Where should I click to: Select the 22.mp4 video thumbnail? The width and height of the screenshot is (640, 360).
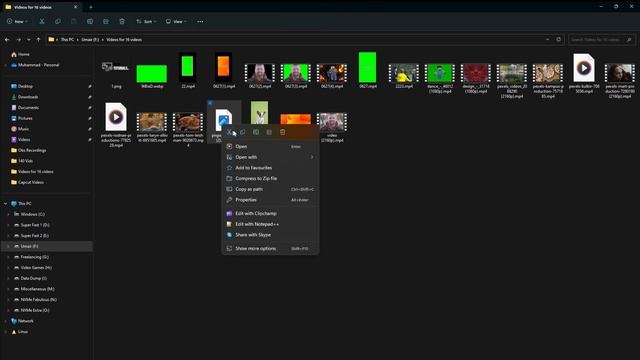(x=187, y=67)
